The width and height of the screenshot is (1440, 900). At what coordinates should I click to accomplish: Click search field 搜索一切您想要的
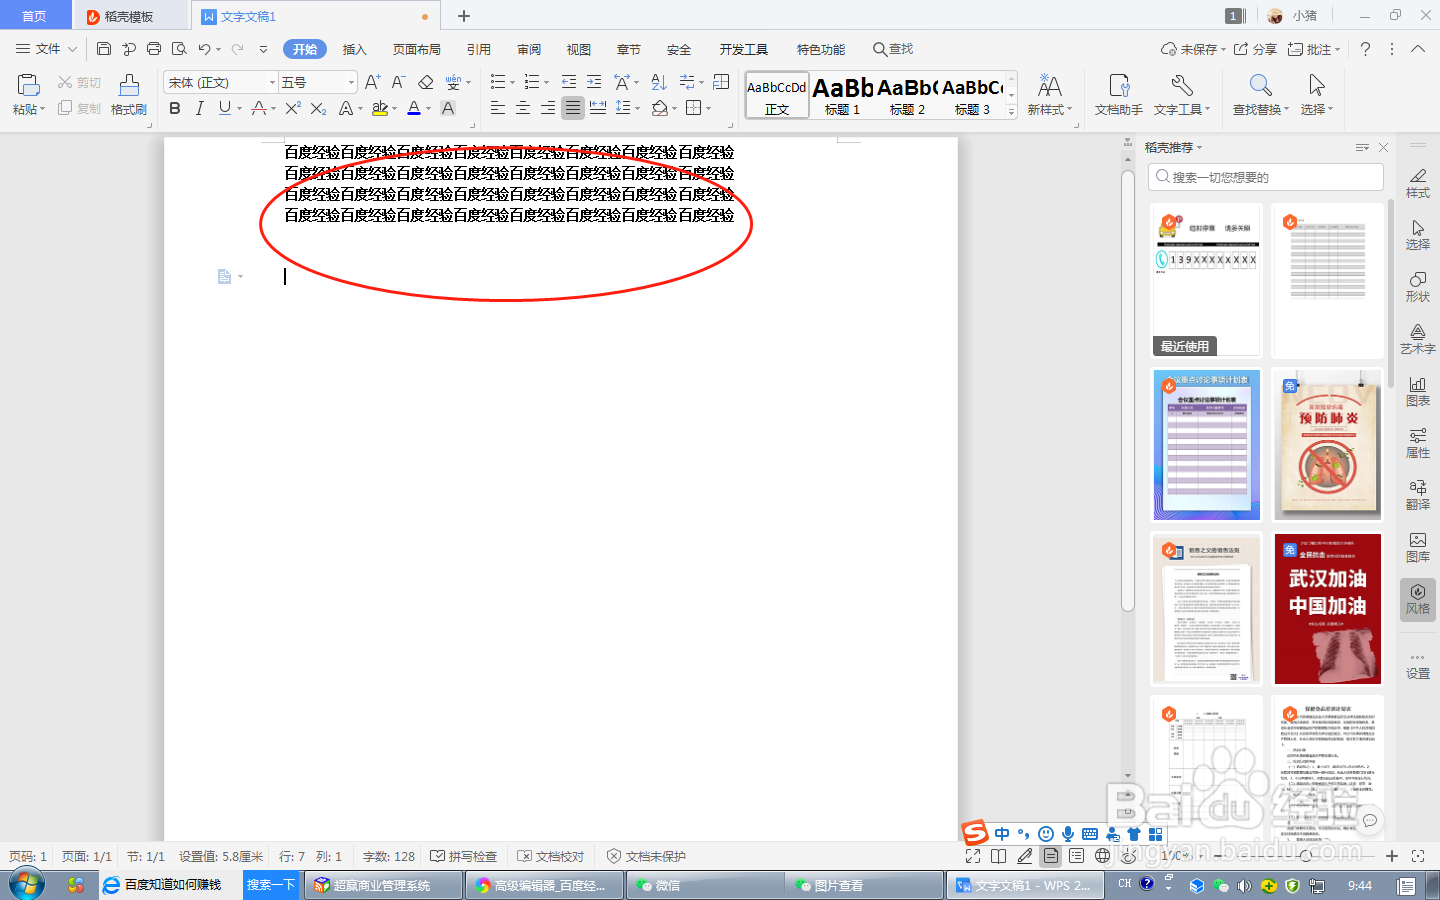click(x=1266, y=177)
